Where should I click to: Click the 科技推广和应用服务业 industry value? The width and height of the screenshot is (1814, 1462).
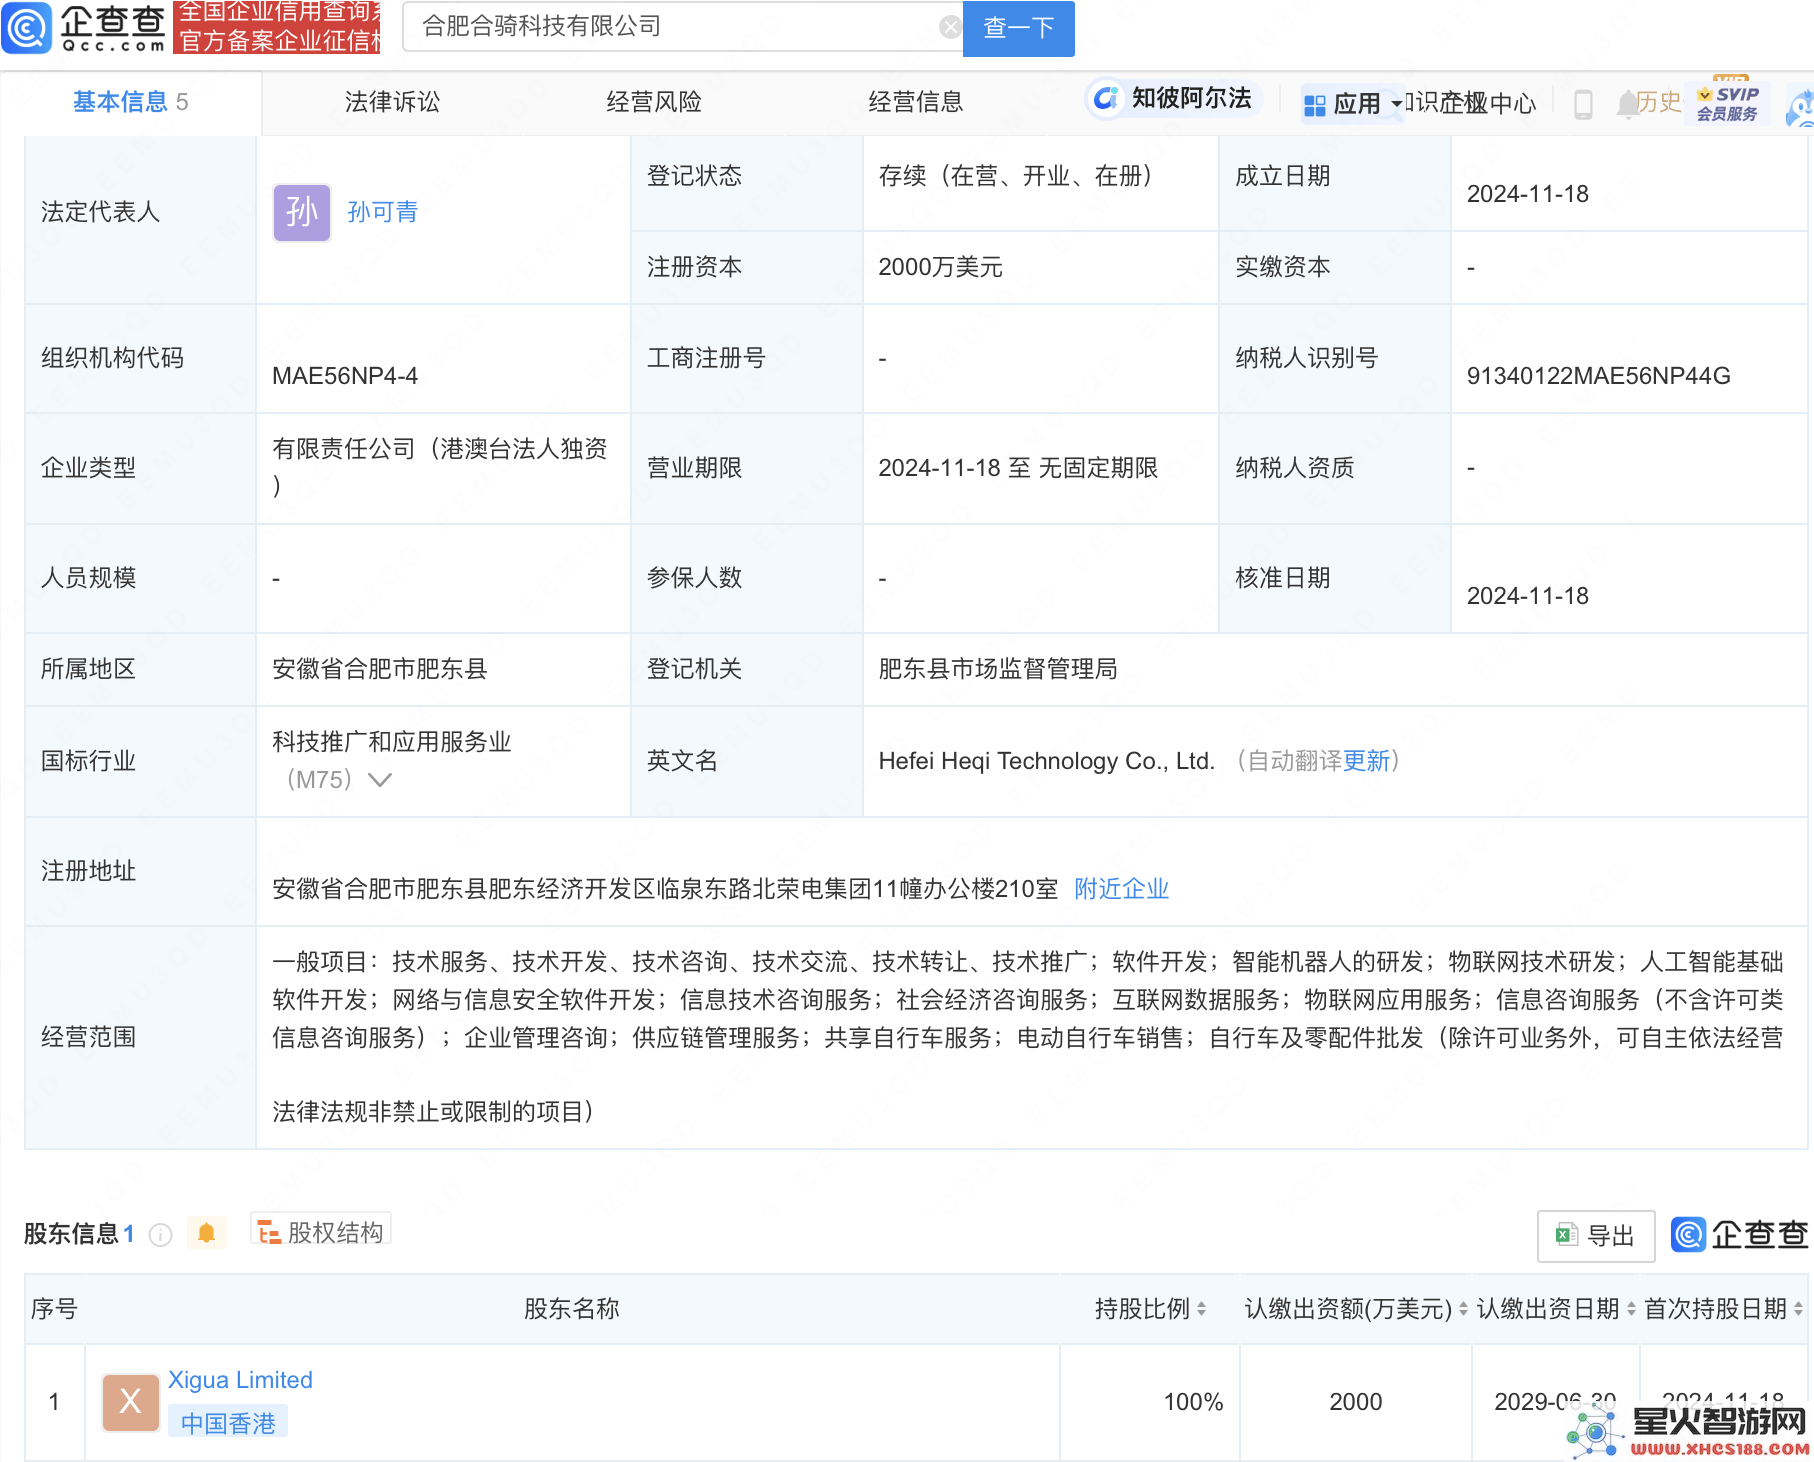coord(392,742)
